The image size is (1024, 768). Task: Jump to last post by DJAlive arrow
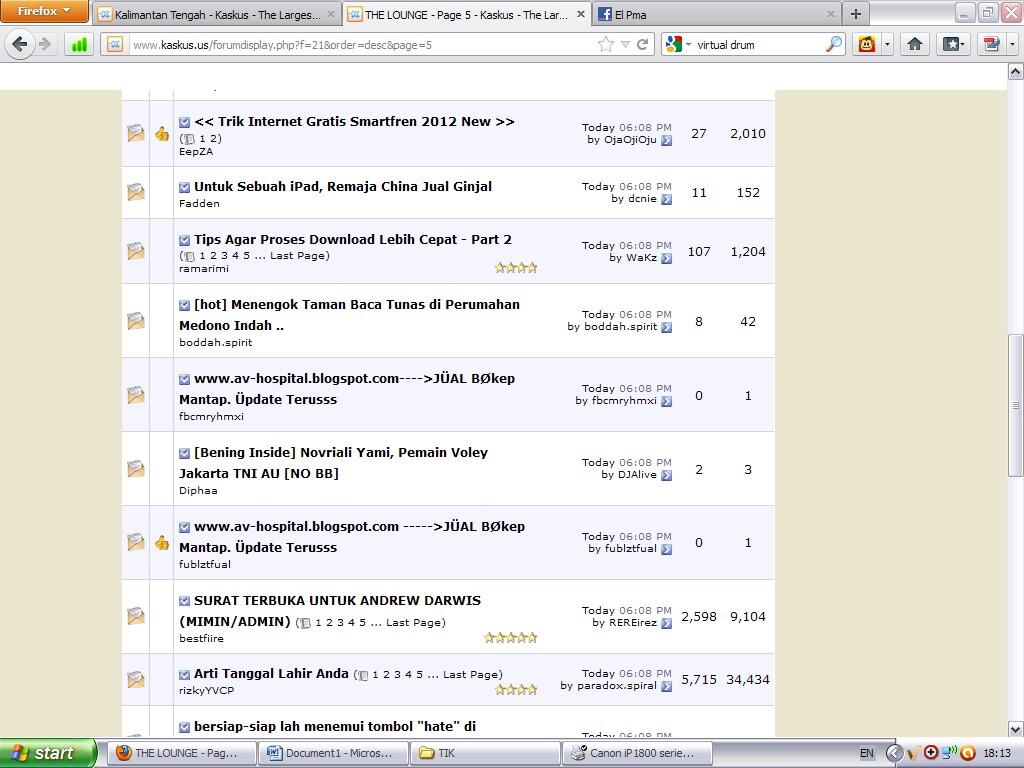666,475
